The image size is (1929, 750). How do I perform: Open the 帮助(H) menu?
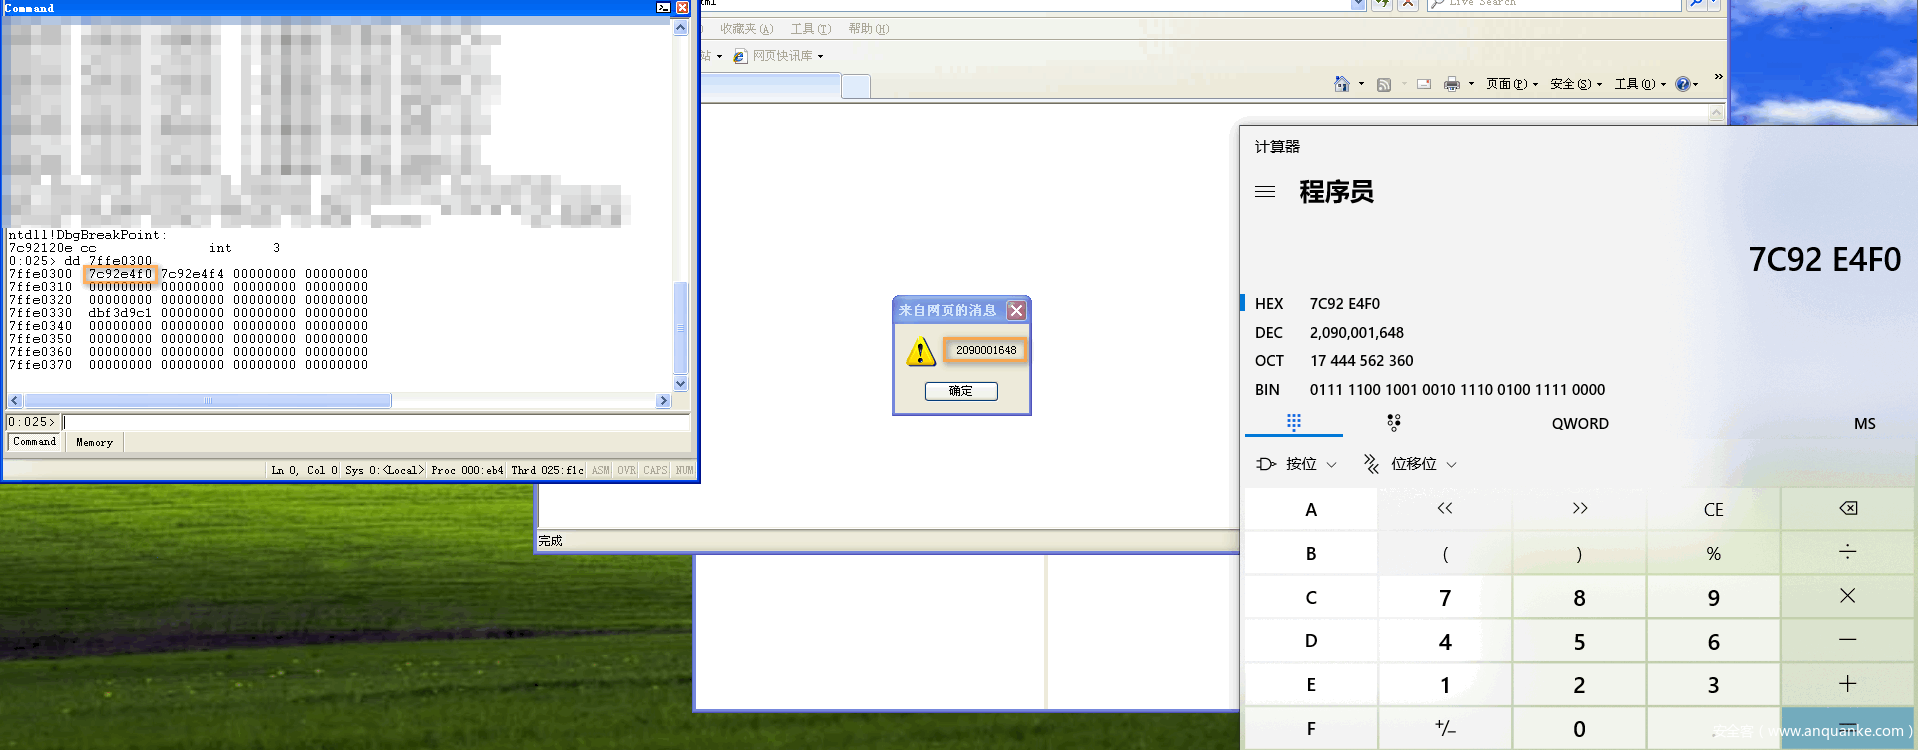click(868, 29)
